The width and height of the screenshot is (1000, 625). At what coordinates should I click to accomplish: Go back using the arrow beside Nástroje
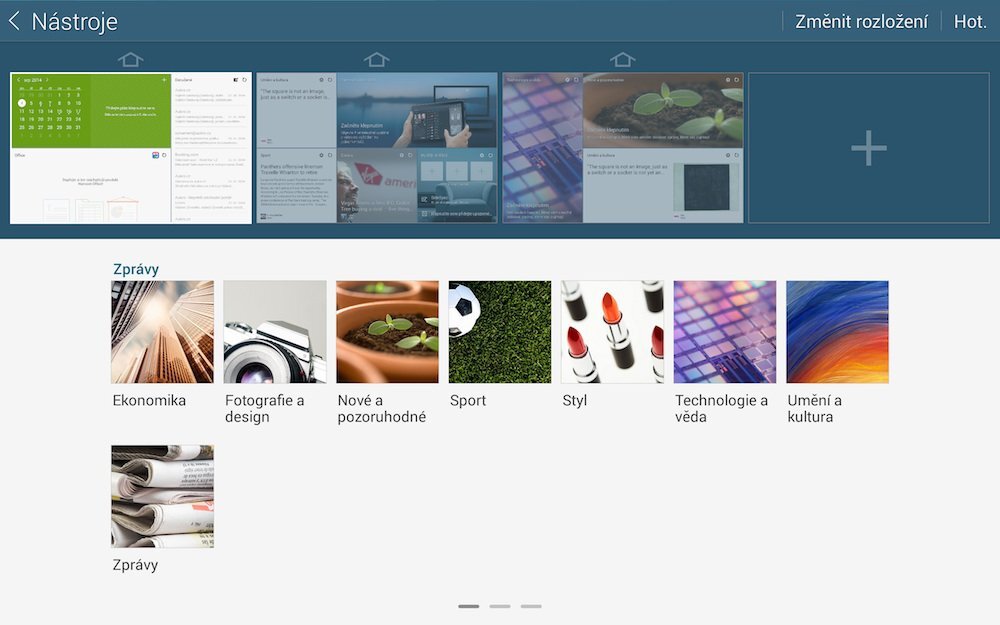14,20
